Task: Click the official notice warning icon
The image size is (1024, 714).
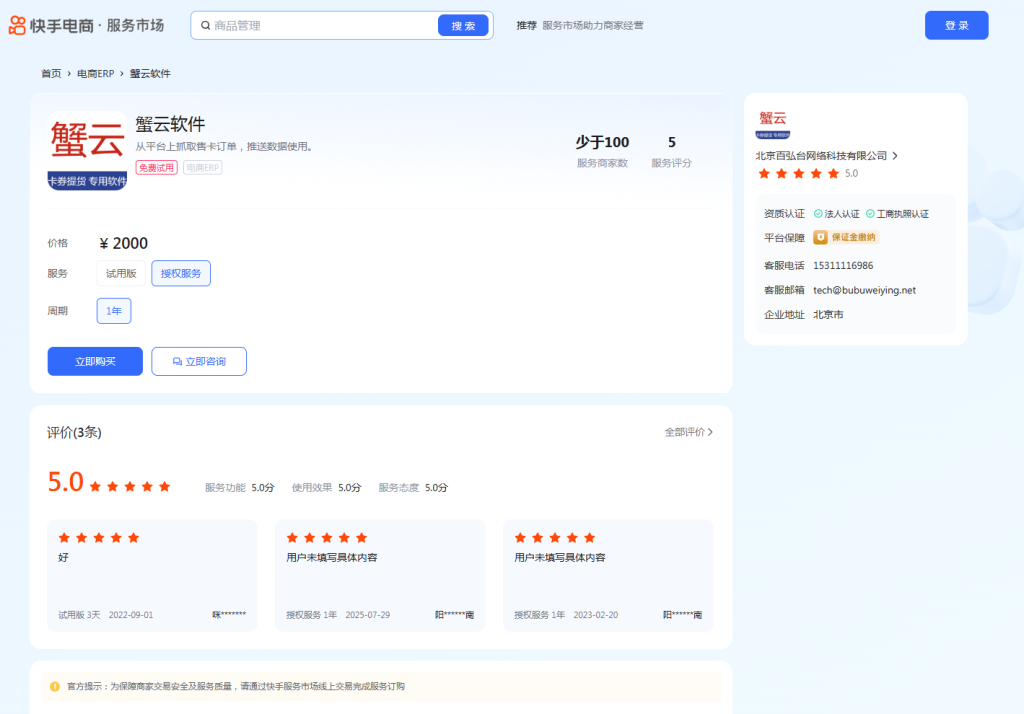Action: pos(55,687)
